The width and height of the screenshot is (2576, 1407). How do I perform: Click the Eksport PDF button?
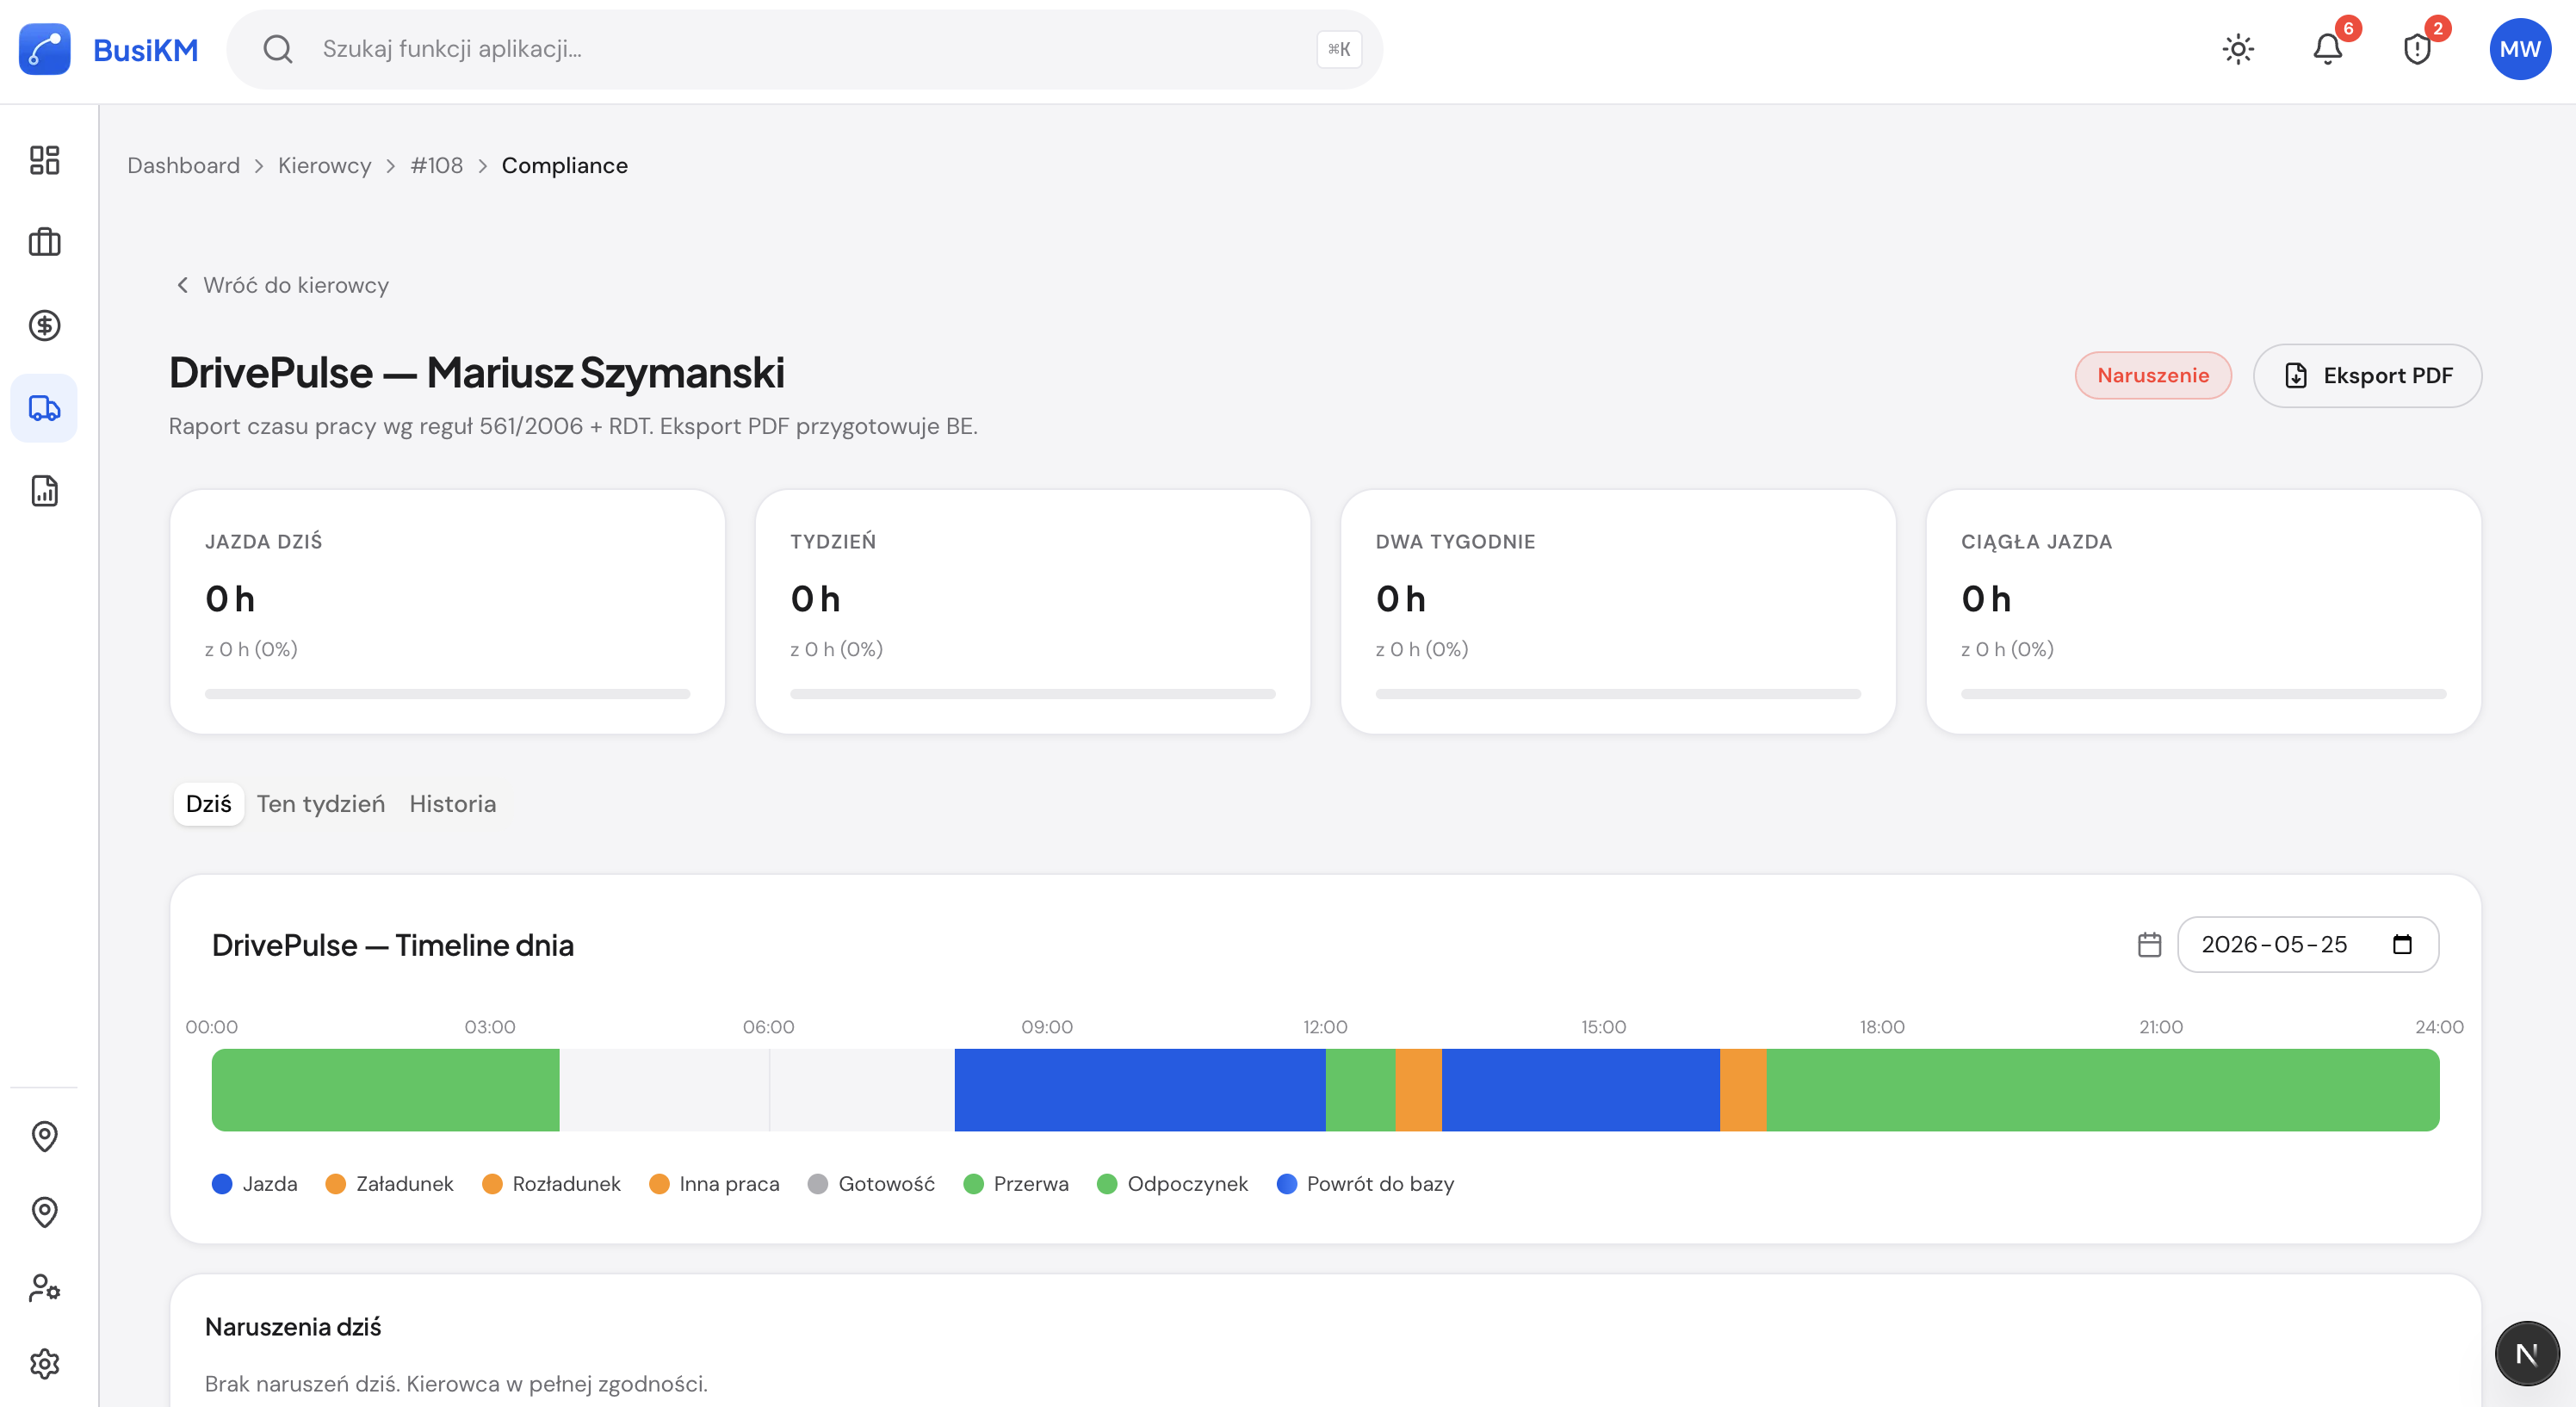click(x=2367, y=376)
